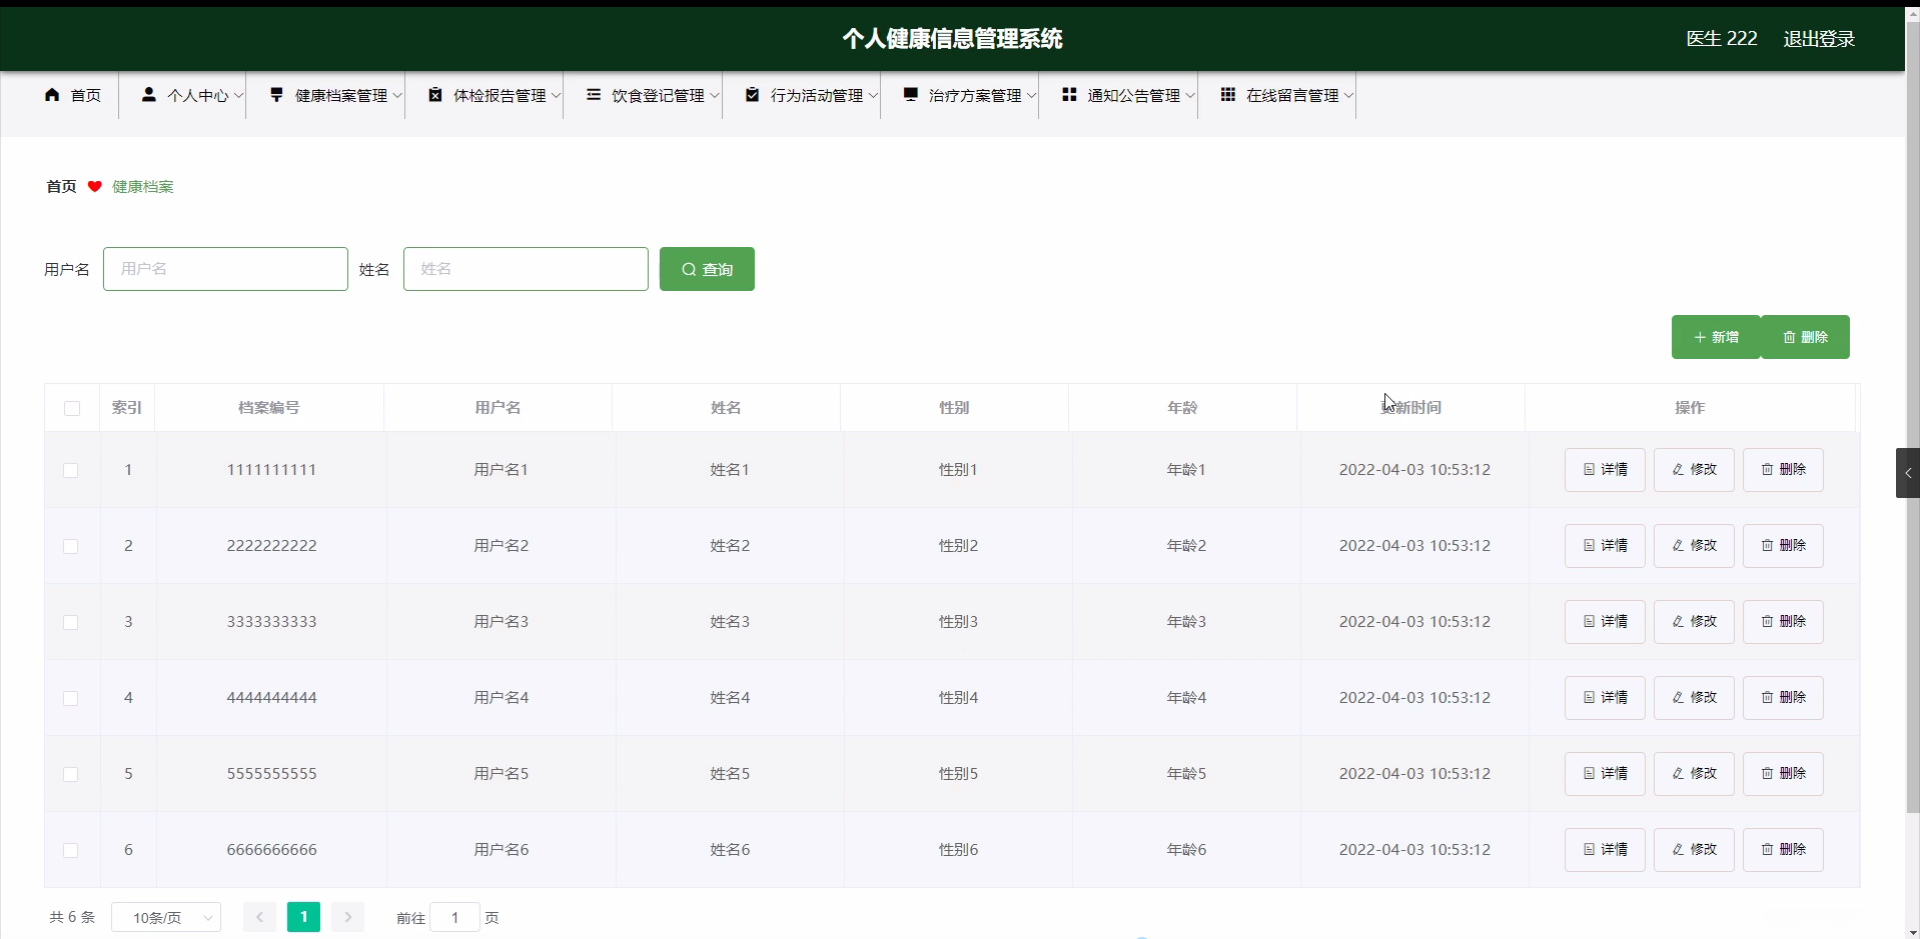Viewport: 1920px width, 939px height.
Task: Click the document icon in row 1's 详情 button
Action: point(1589,469)
